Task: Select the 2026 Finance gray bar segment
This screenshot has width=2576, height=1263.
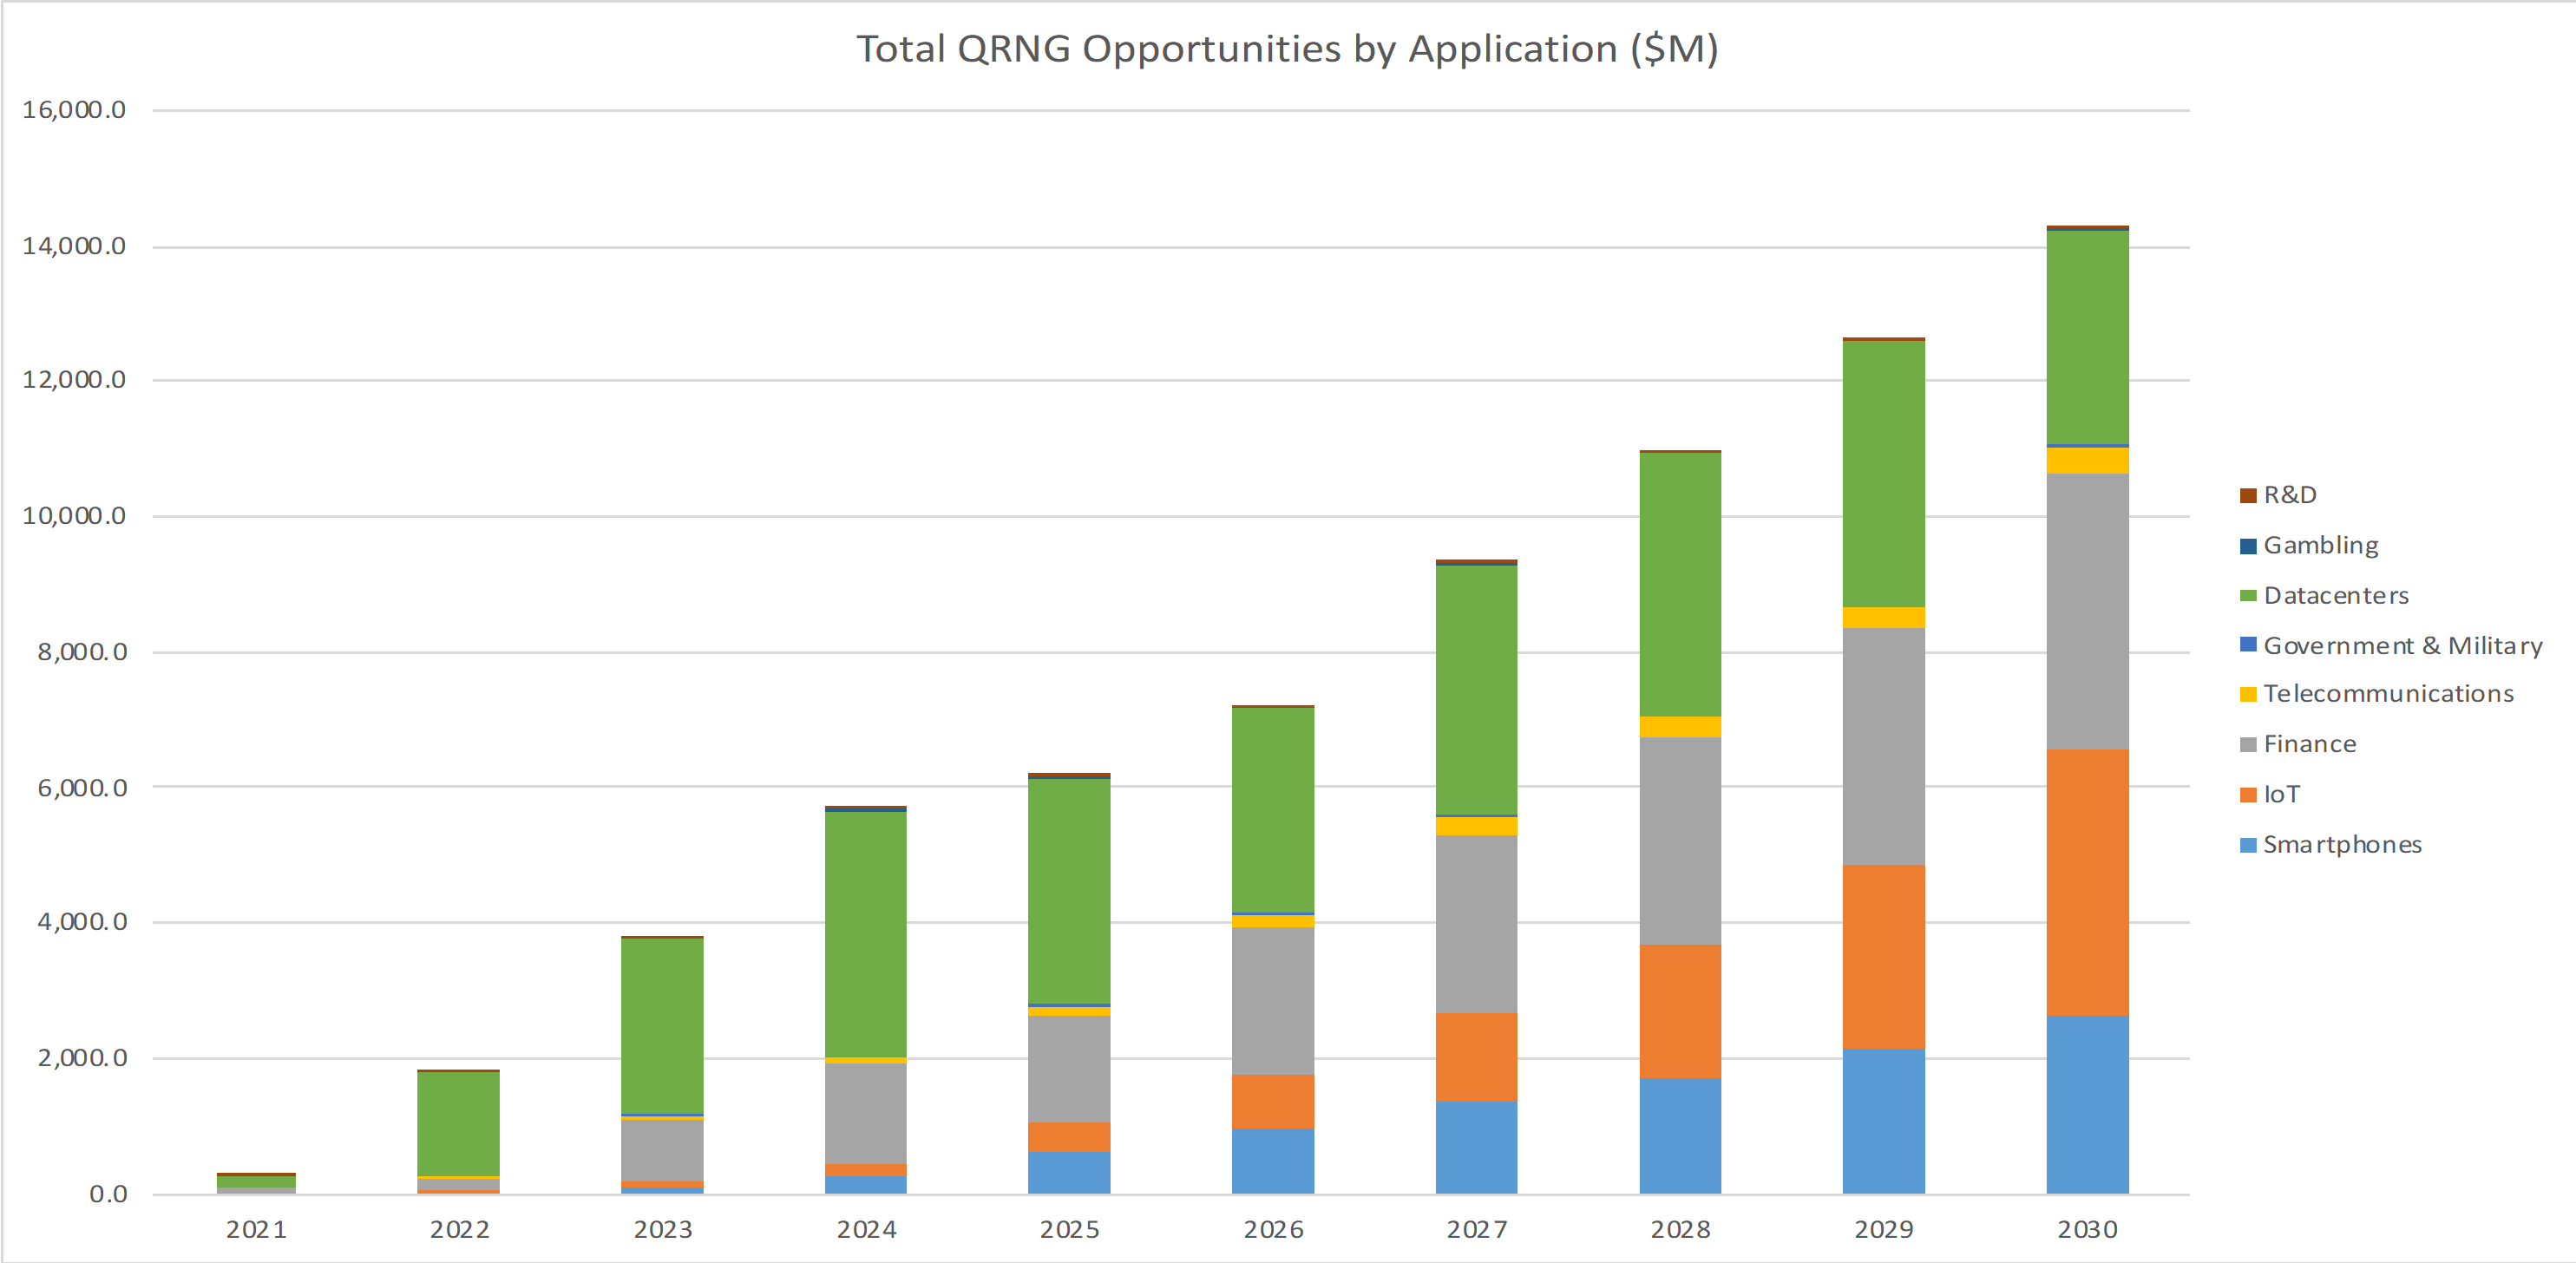Action: [x=1273, y=1002]
